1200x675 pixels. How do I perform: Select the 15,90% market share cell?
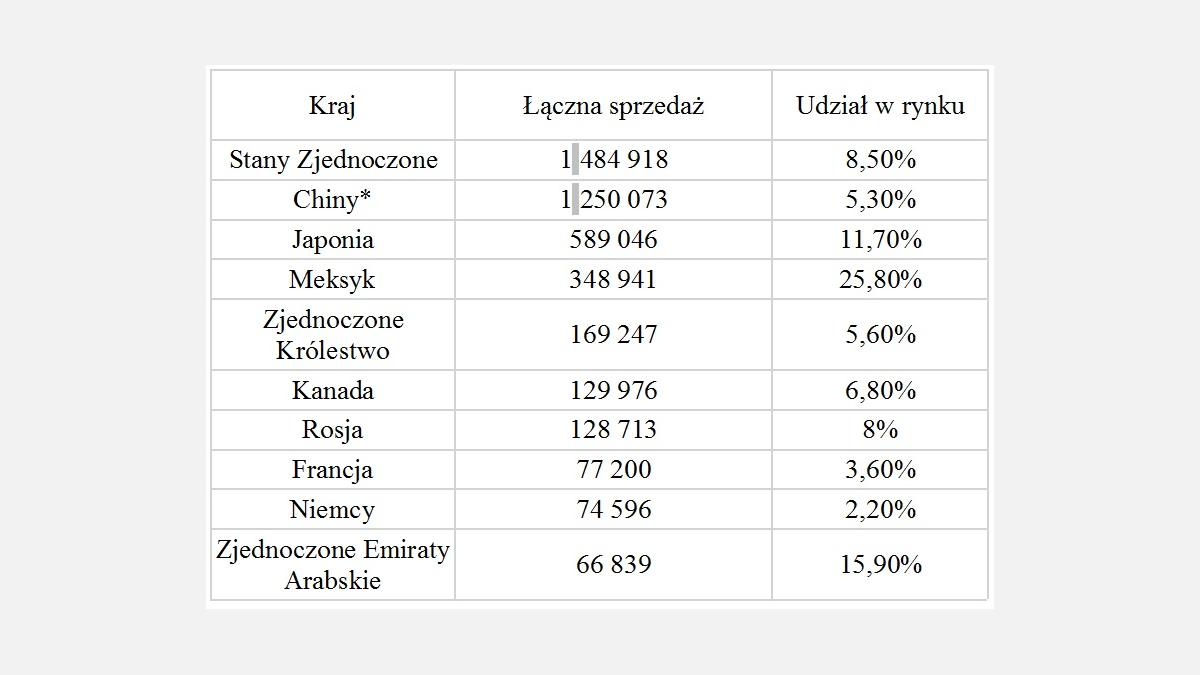click(880, 565)
